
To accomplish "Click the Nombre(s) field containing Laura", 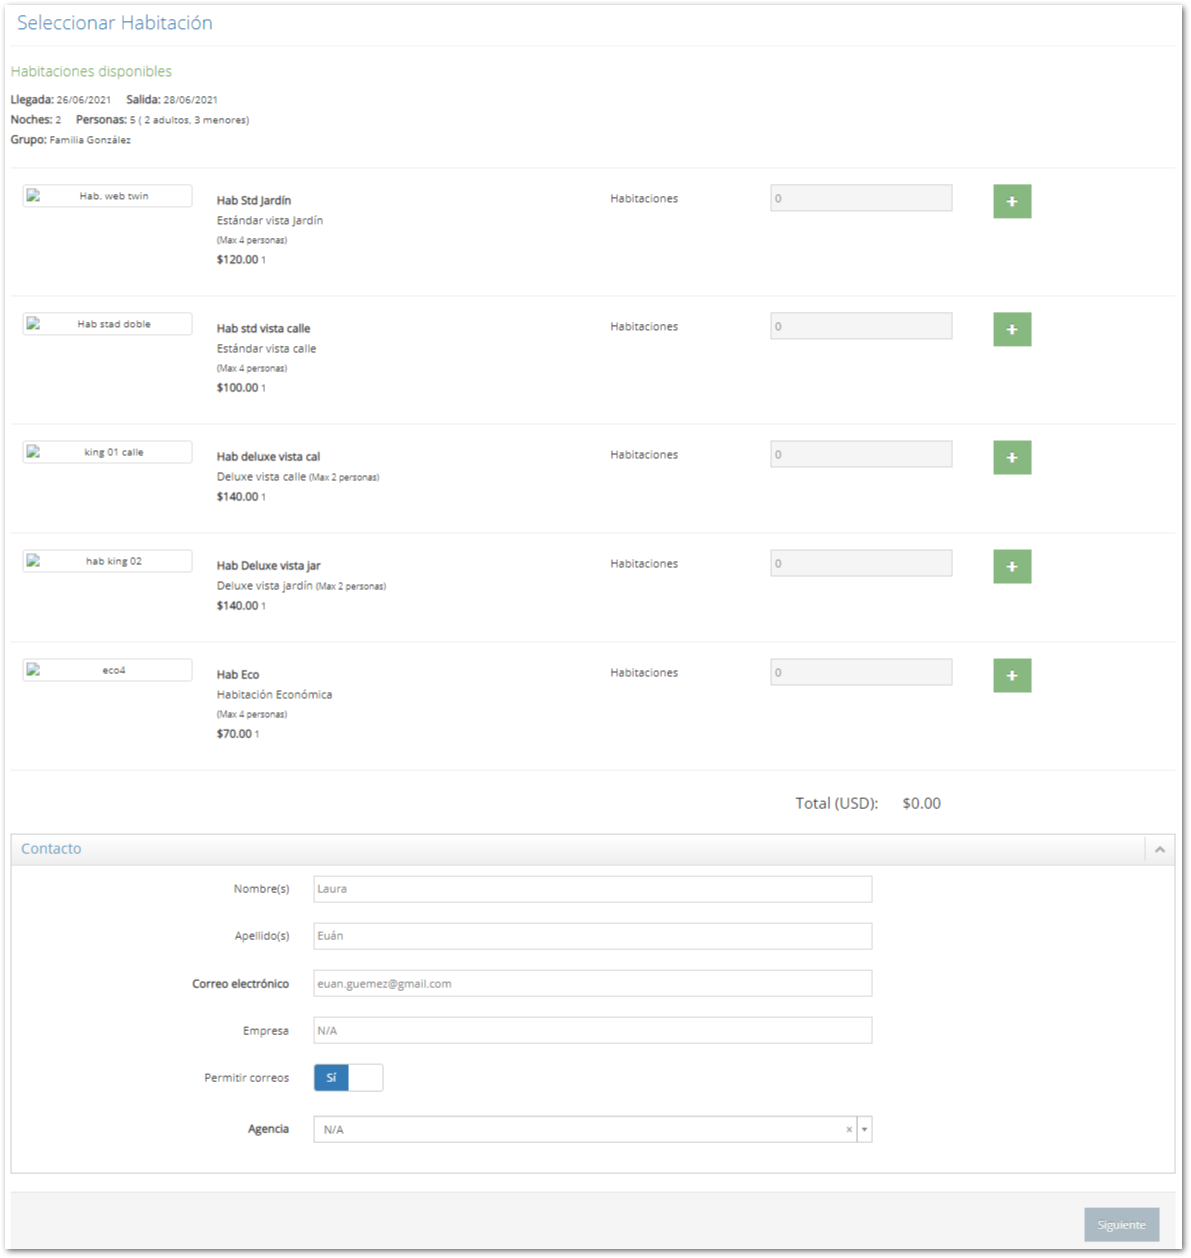I will (x=592, y=889).
